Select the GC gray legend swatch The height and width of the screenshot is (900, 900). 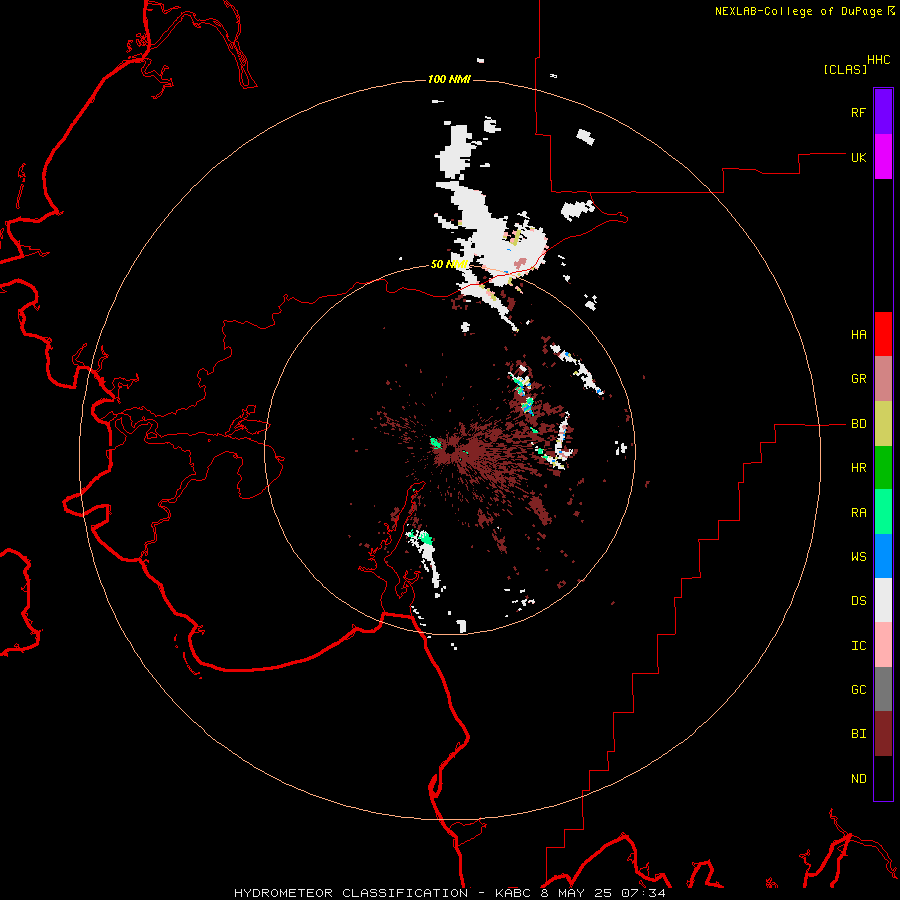(883, 689)
